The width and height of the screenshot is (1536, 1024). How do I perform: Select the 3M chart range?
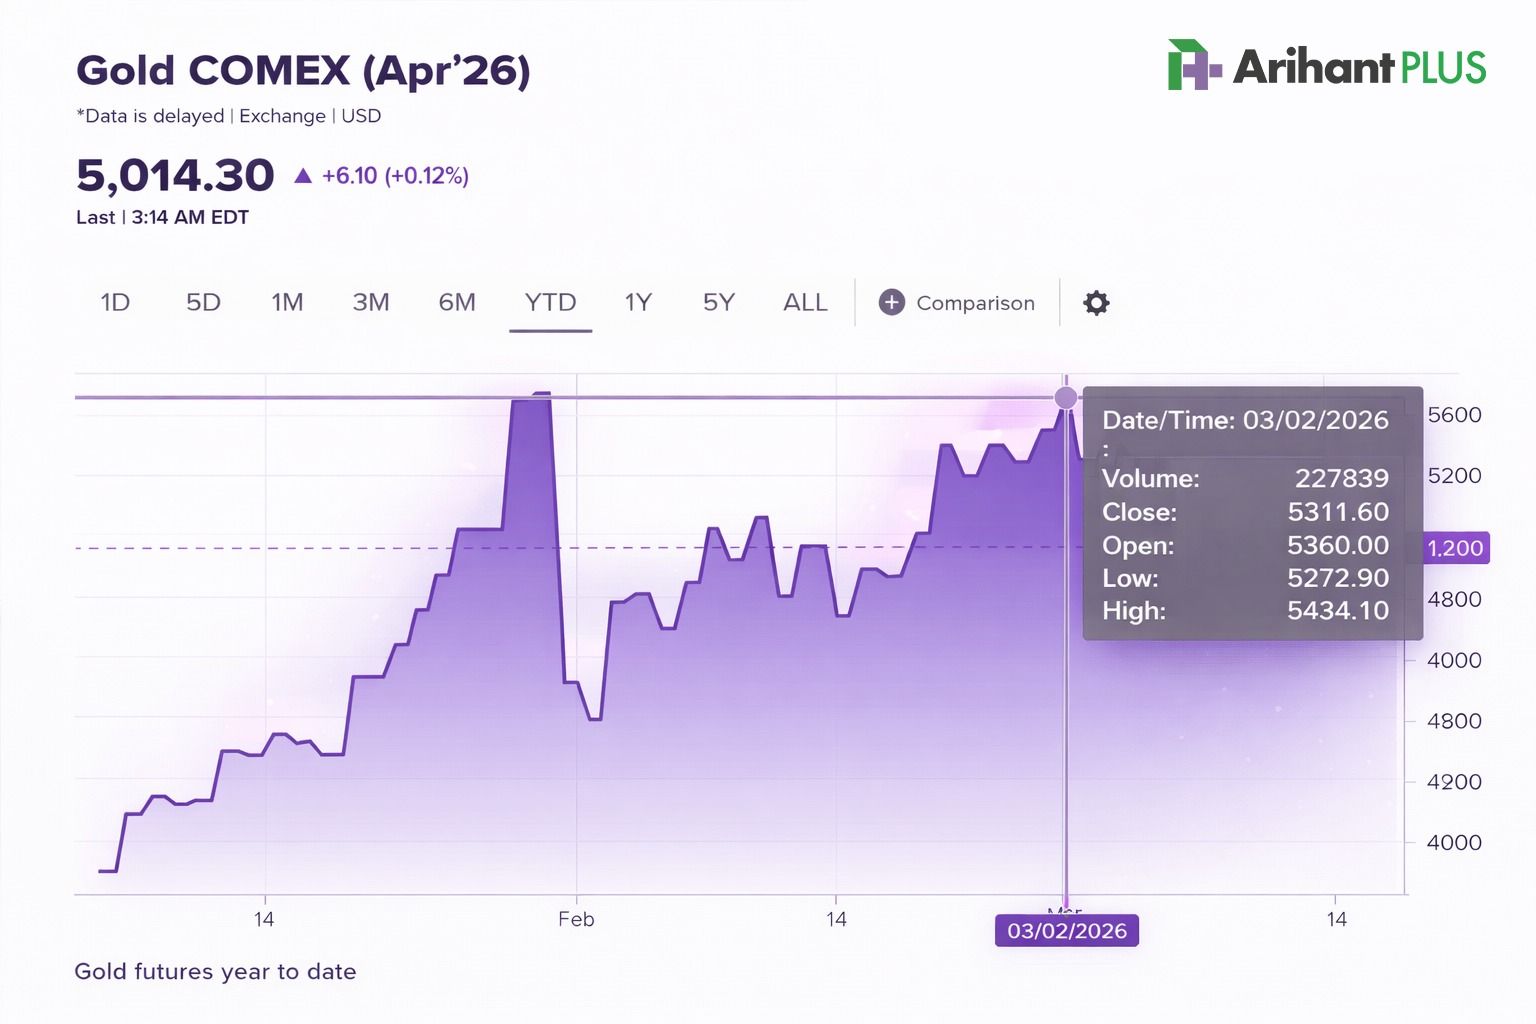tap(371, 302)
